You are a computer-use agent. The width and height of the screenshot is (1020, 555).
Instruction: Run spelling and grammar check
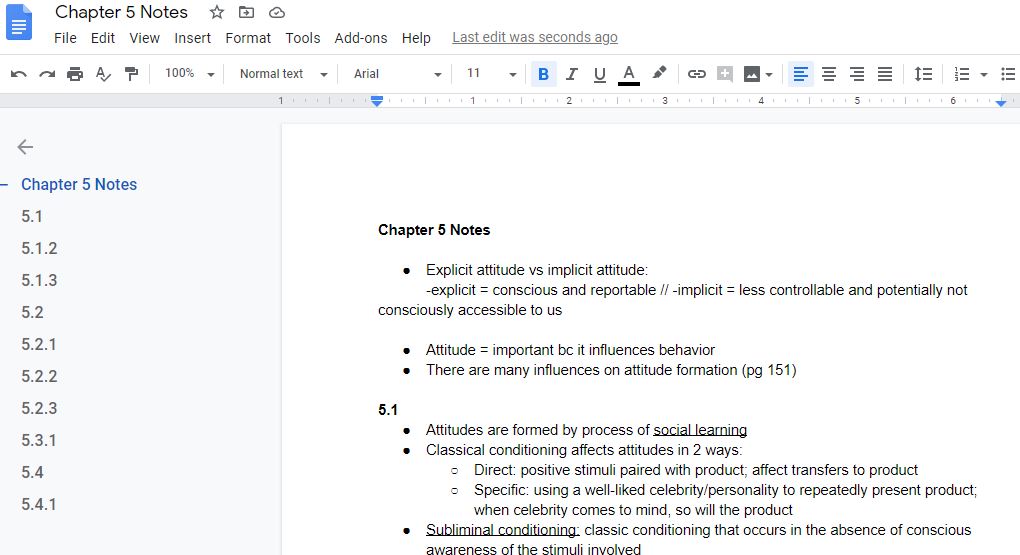[x=103, y=74]
